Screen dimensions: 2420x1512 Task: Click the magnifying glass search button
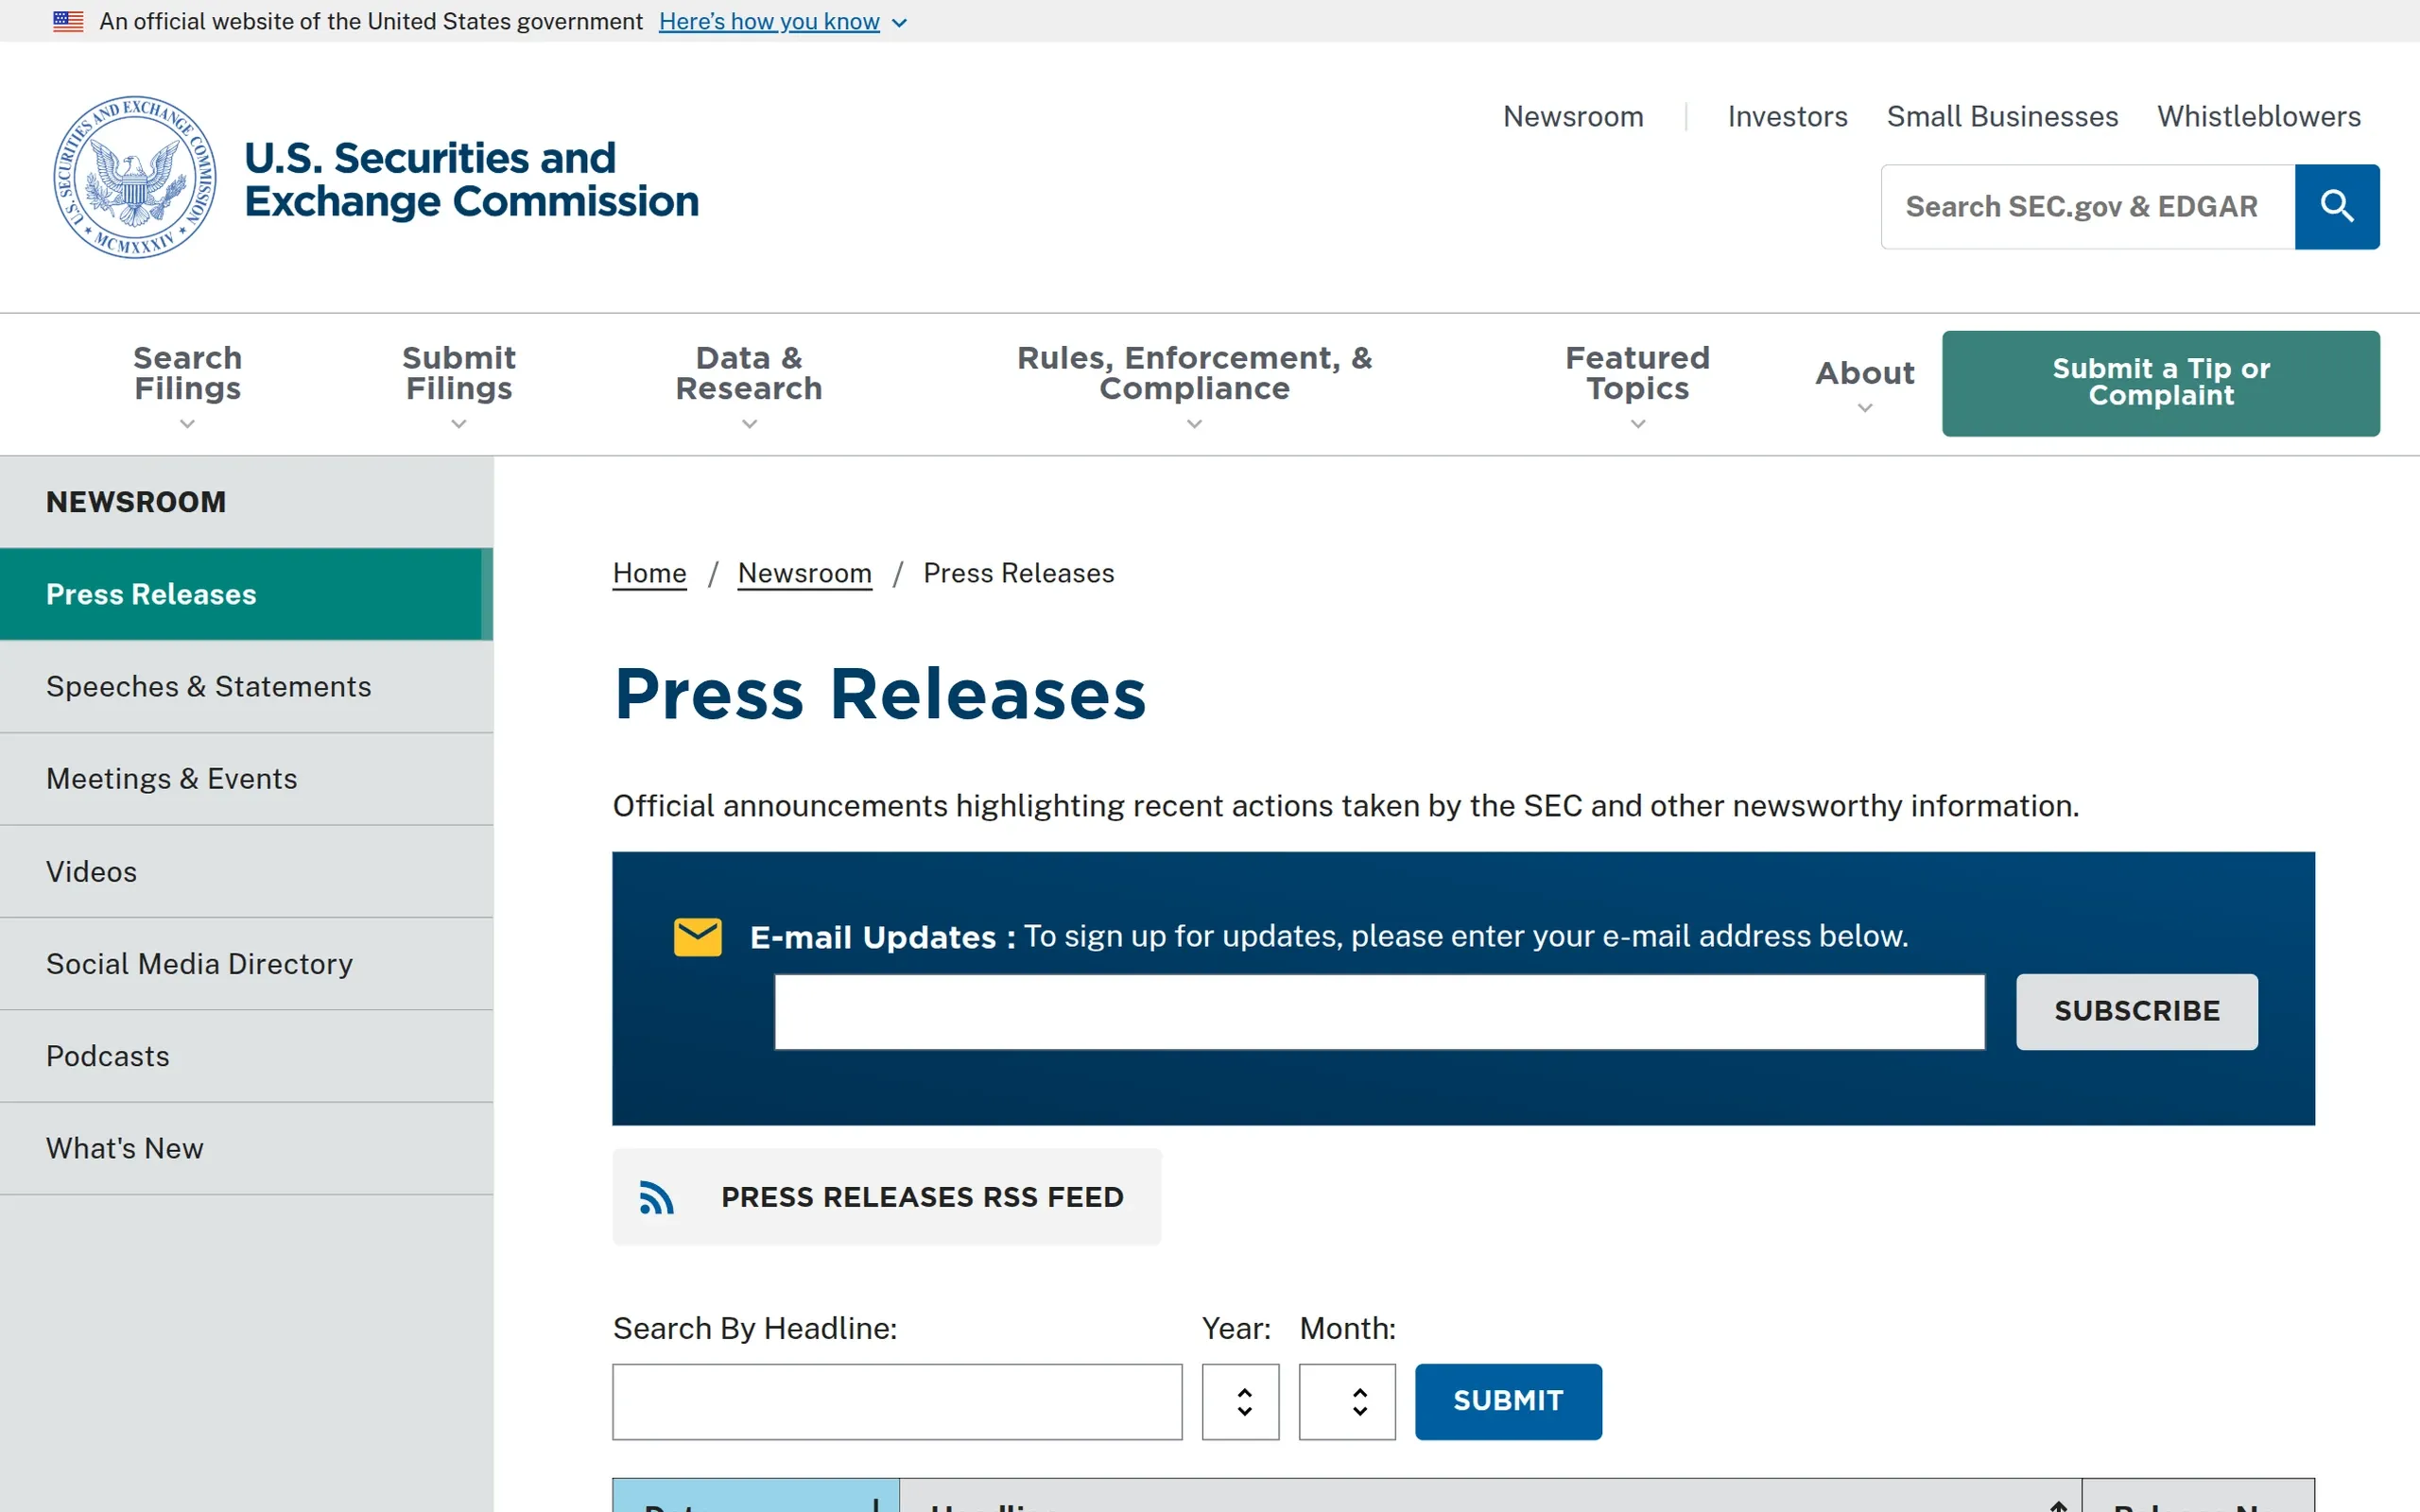pyautogui.click(x=2337, y=206)
